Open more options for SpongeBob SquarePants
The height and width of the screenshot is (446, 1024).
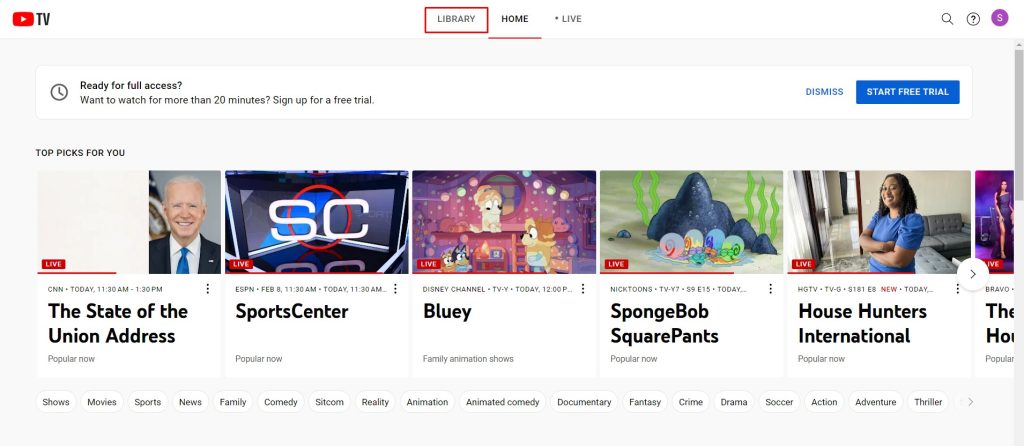coord(770,289)
